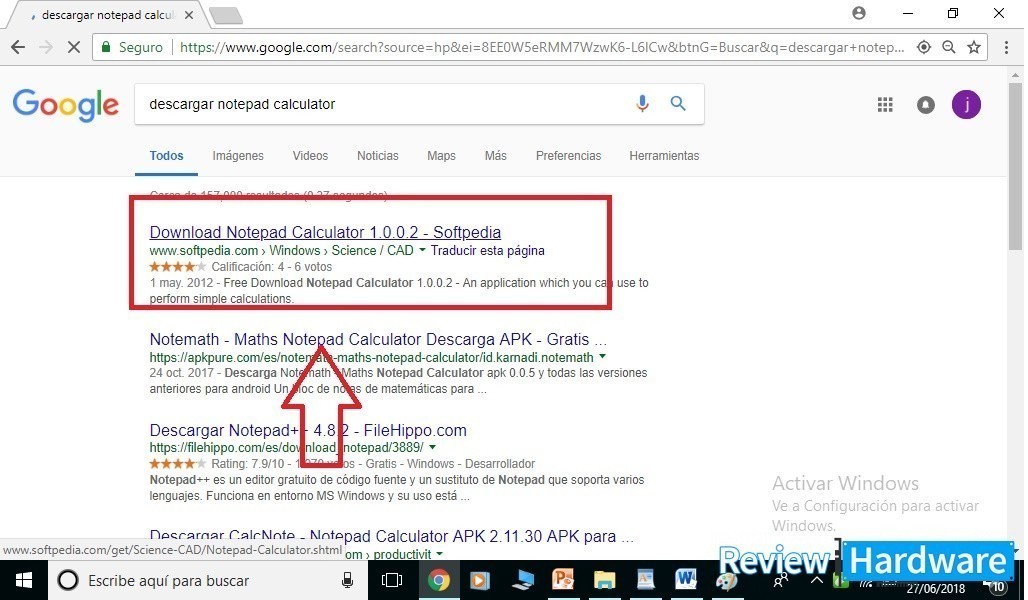Open Preferencias menu
This screenshot has height=600, width=1028.
coord(568,155)
